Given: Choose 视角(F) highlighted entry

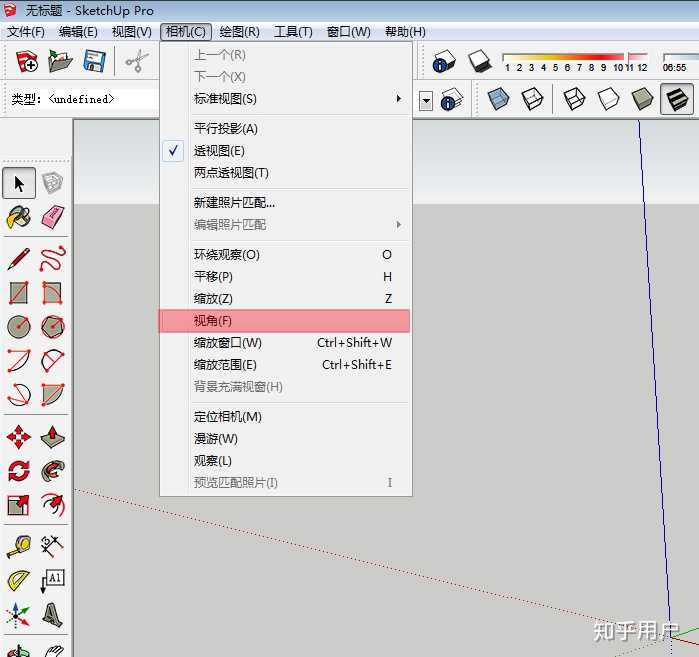Looking at the screenshot, I should tap(284, 321).
